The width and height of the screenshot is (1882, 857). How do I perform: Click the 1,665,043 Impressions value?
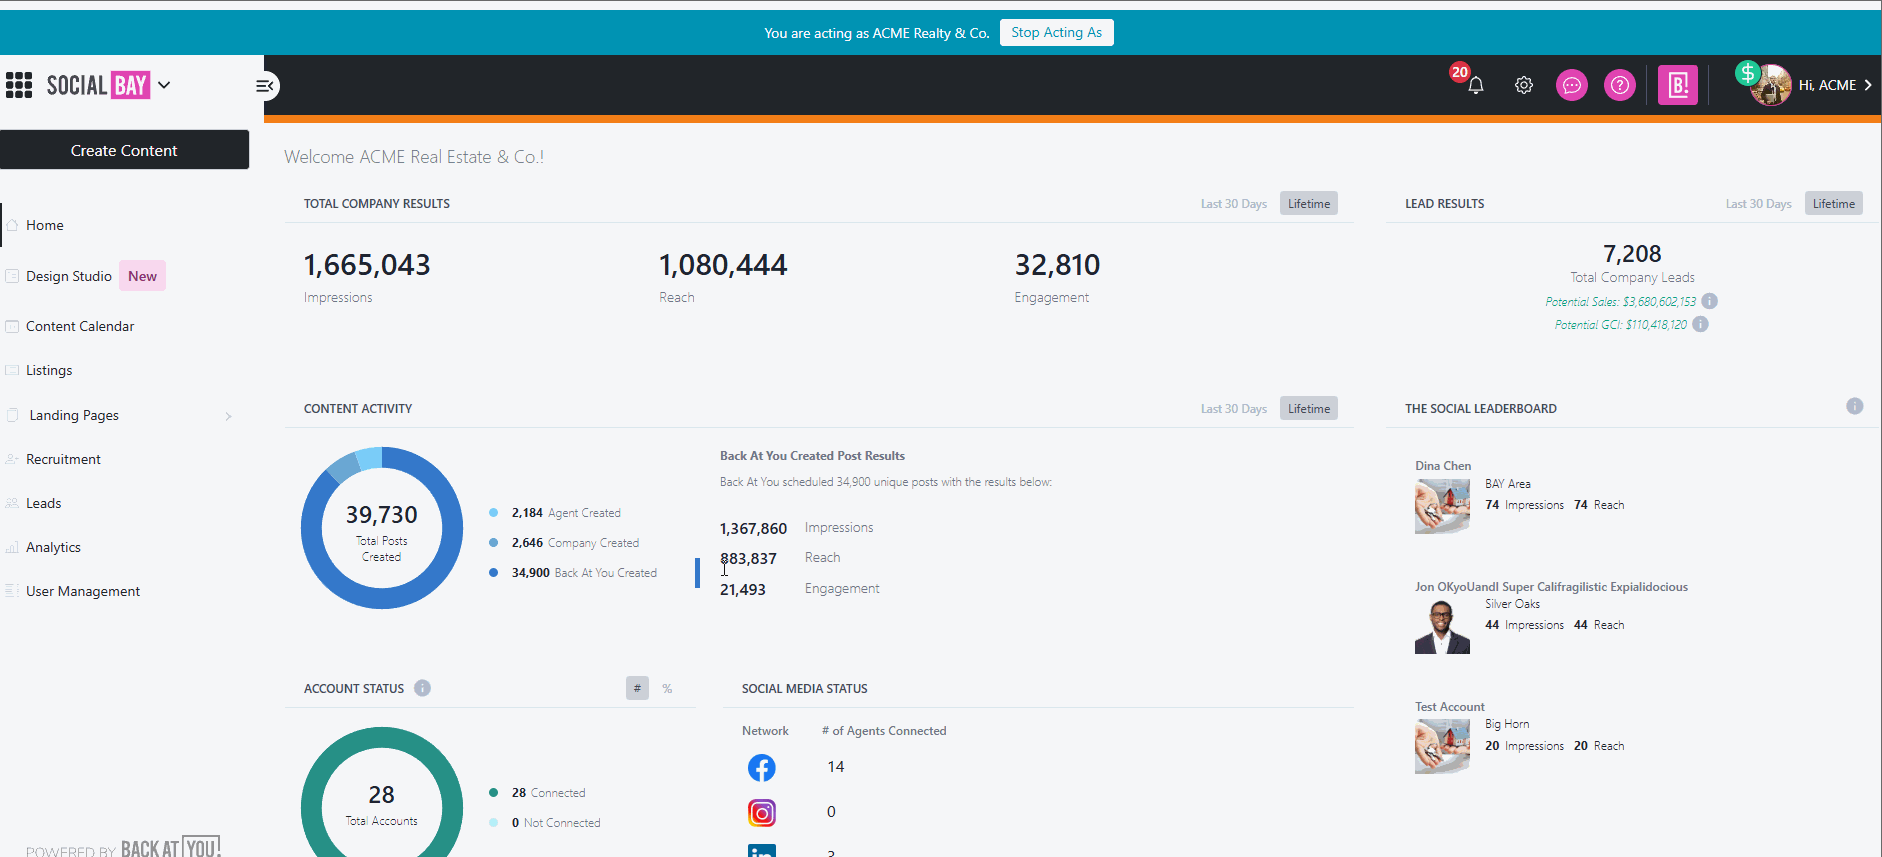pyautogui.click(x=367, y=265)
